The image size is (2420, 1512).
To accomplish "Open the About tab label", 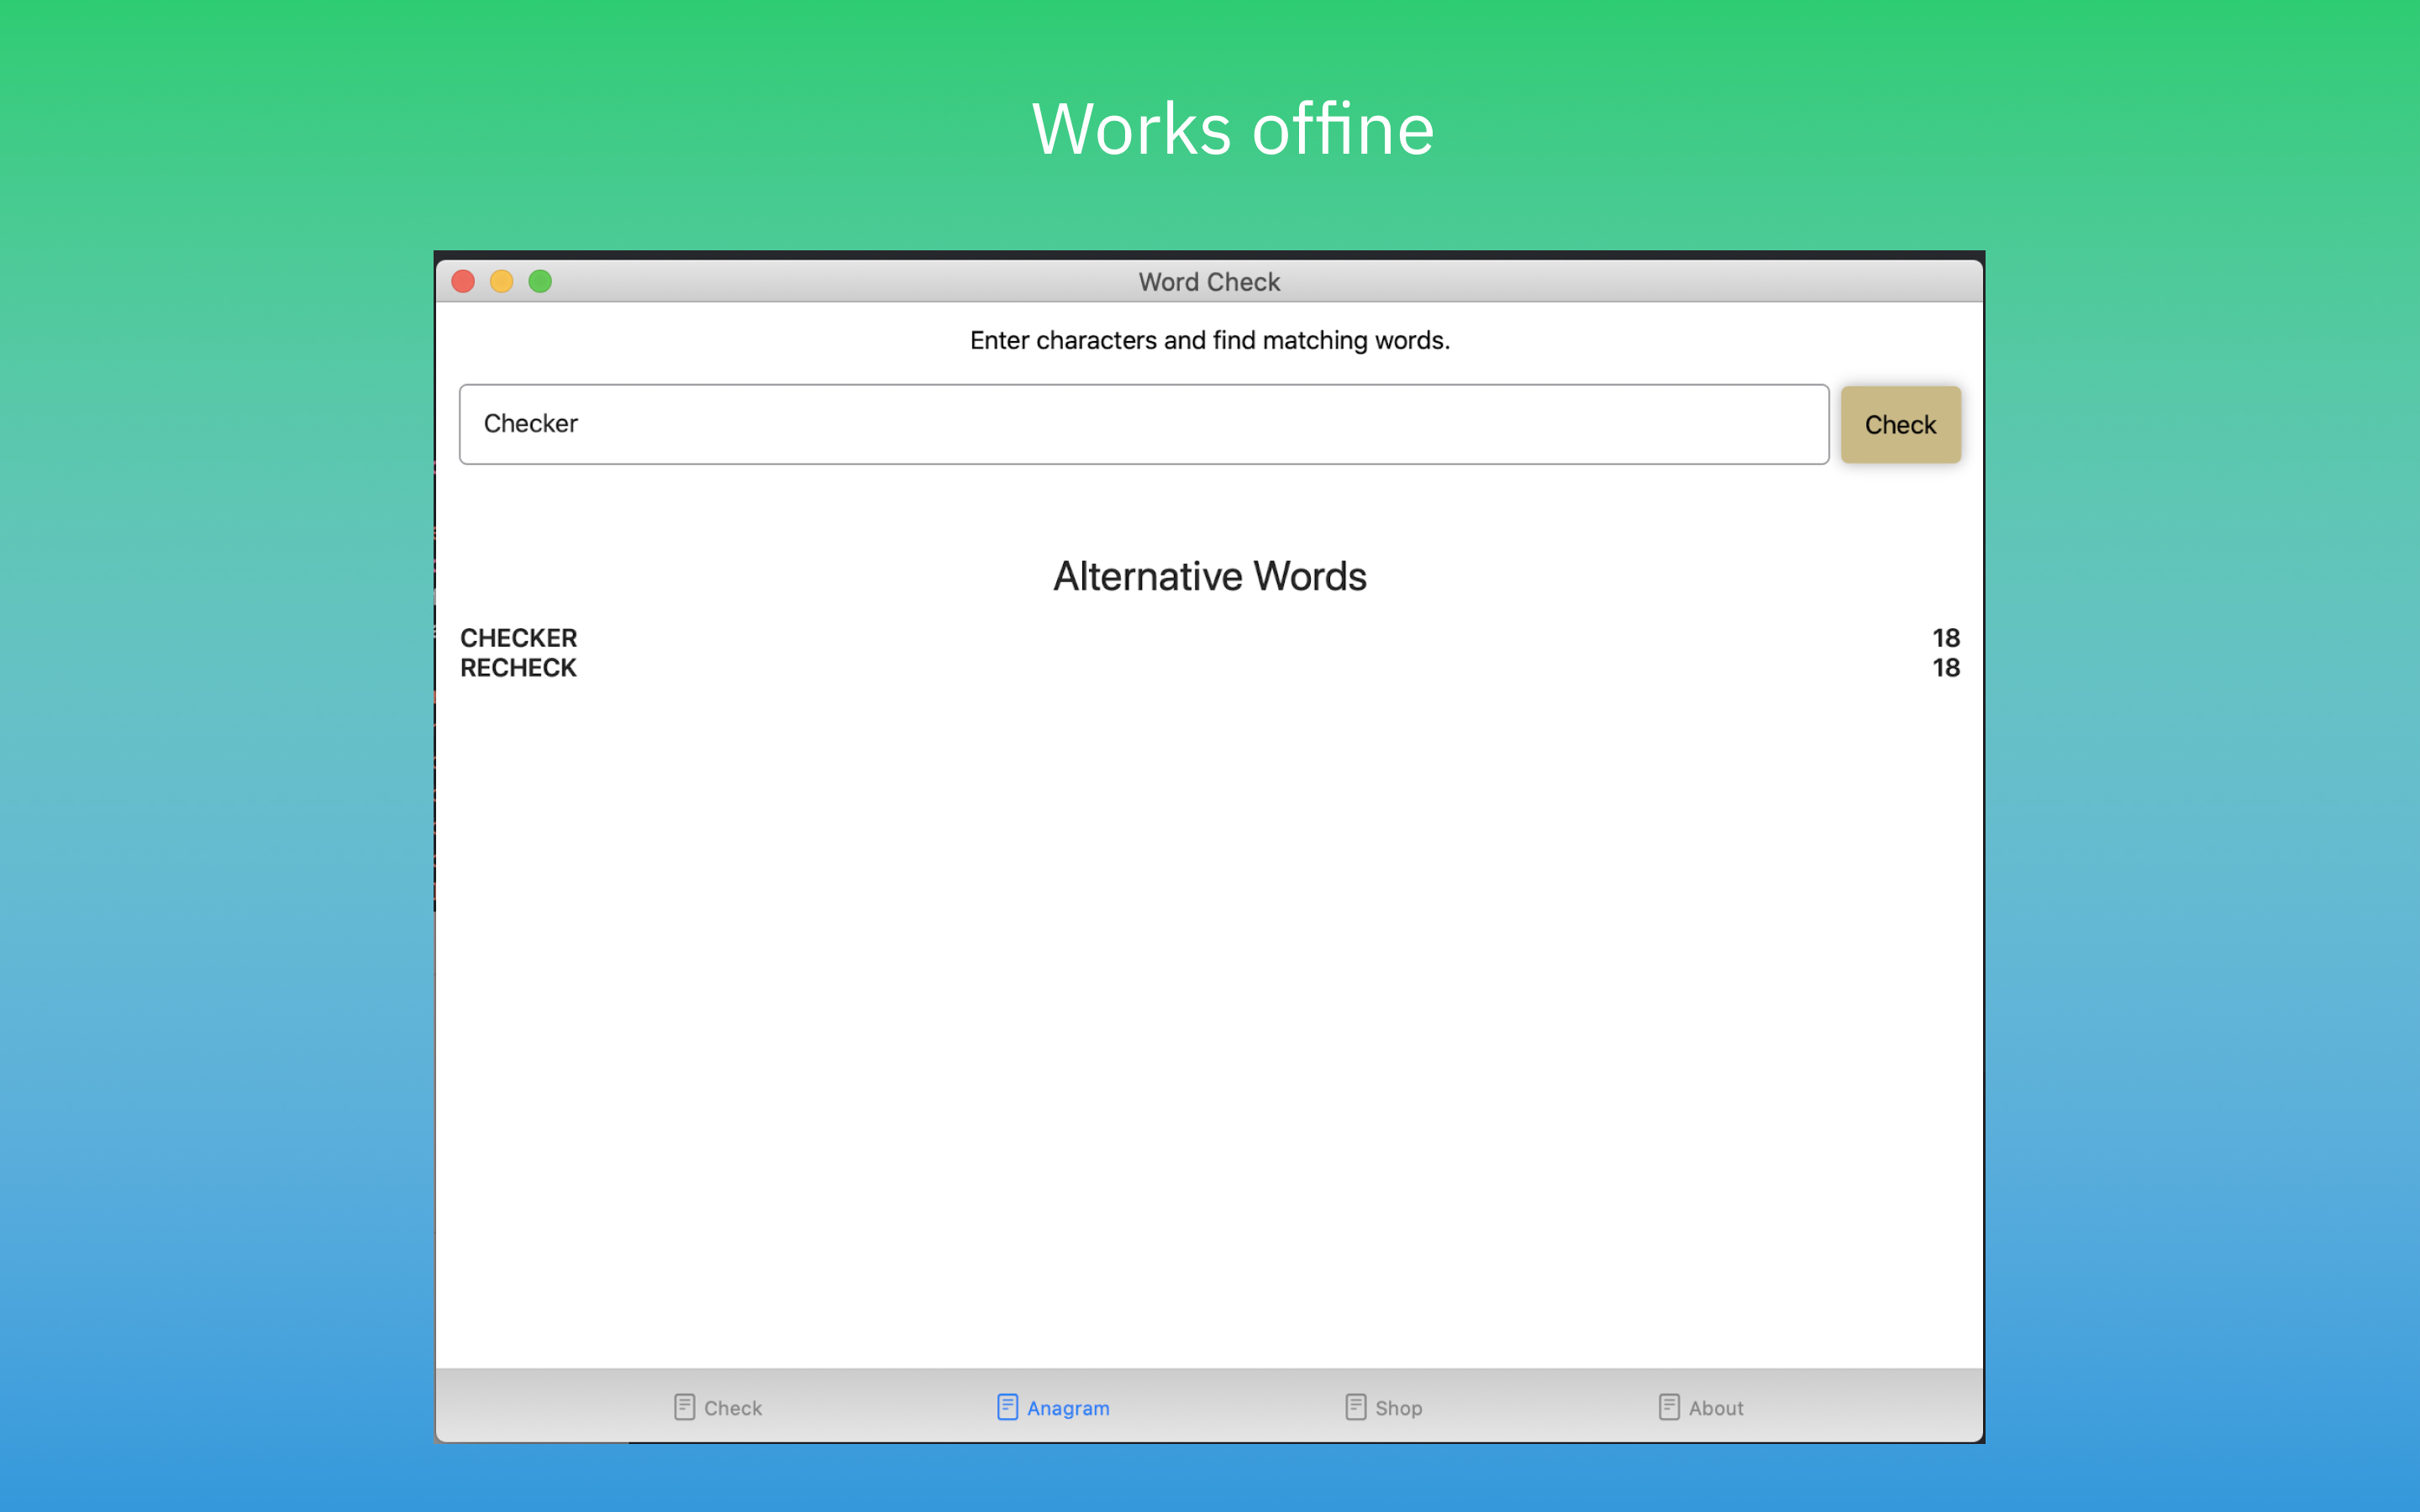I will (1716, 1408).
